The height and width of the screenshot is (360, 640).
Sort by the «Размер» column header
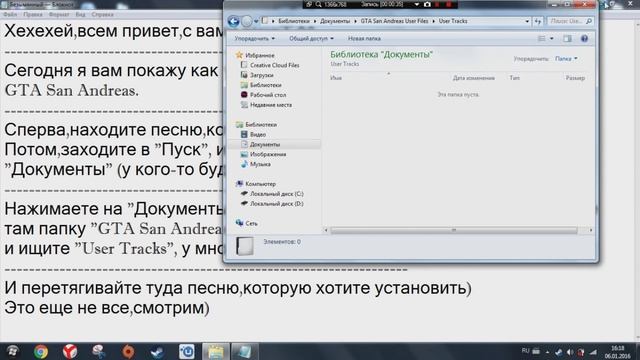click(x=575, y=78)
